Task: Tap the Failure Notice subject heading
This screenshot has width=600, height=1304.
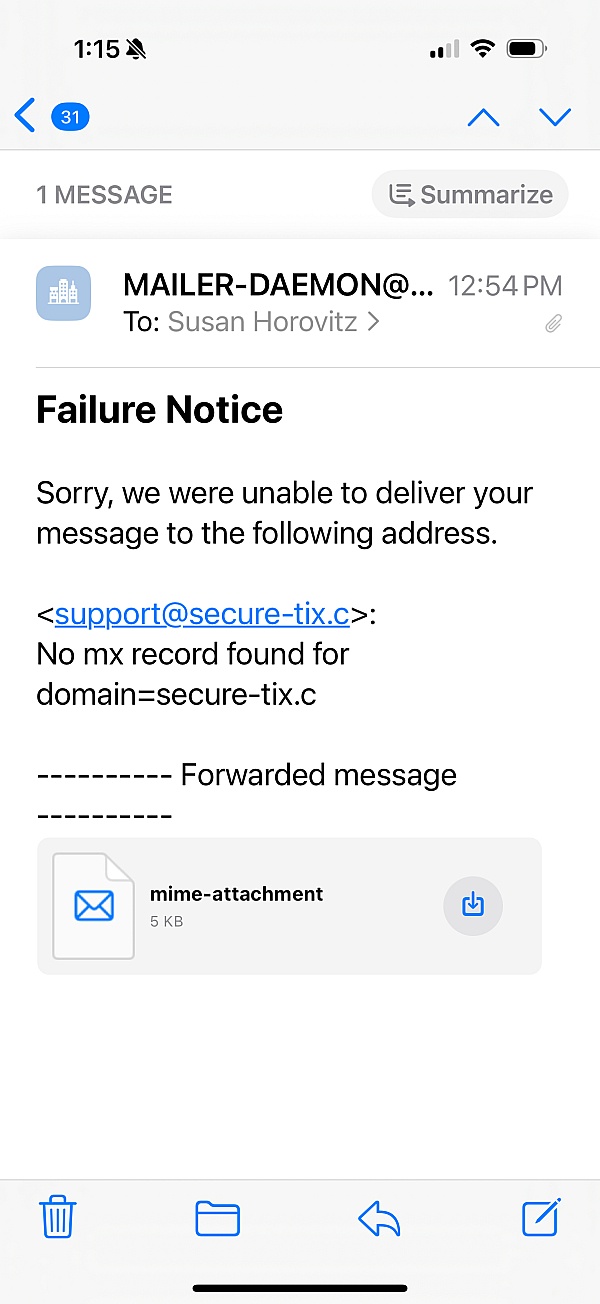Action: [159, 410]
